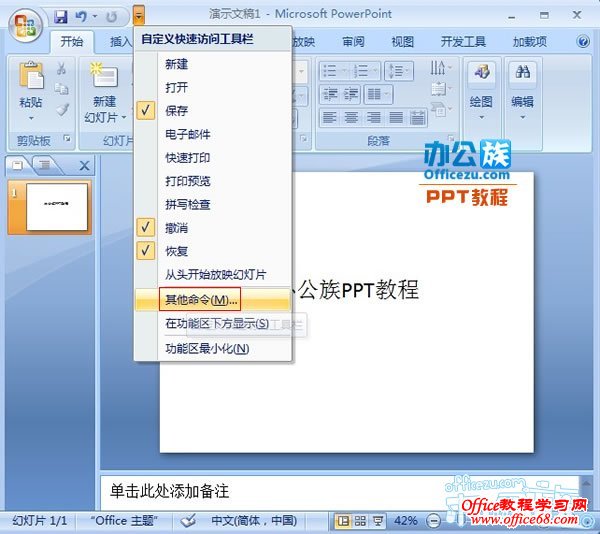
Task: Click the Columns icon
Action: click(x=374, y=94)
